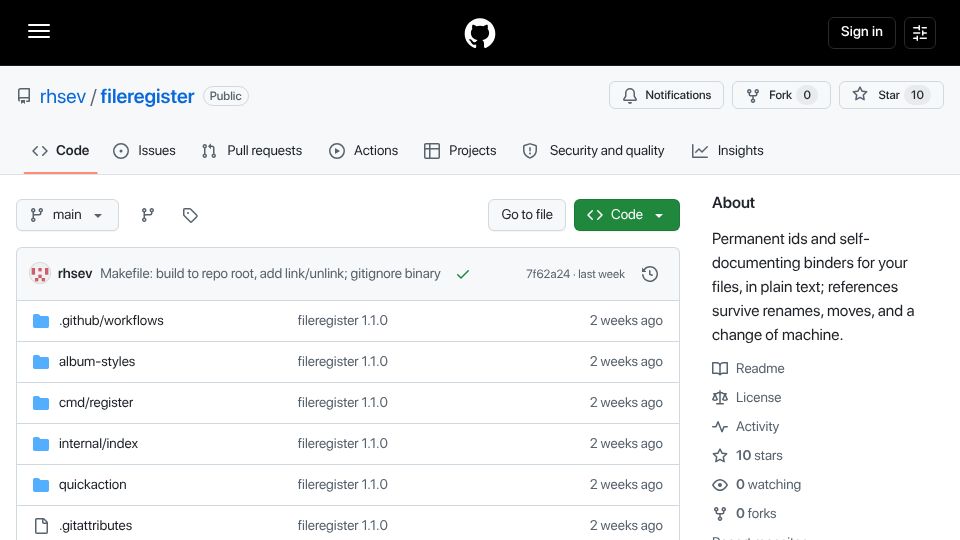
Task: Open the Readme link in About
Action: 748,369
